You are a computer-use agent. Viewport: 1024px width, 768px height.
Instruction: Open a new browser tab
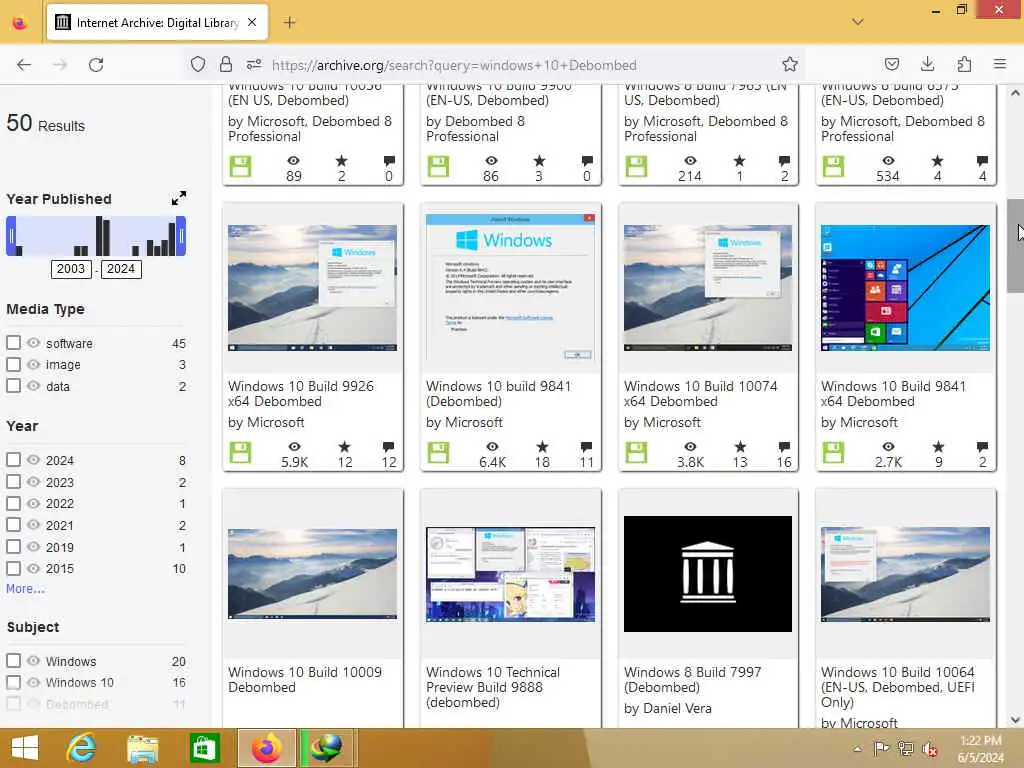(290, 23)
